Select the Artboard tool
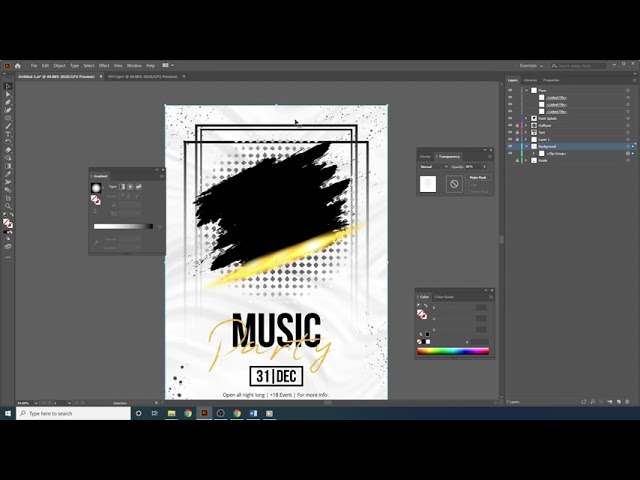The image size is (640, 480). tap(8, 198)
